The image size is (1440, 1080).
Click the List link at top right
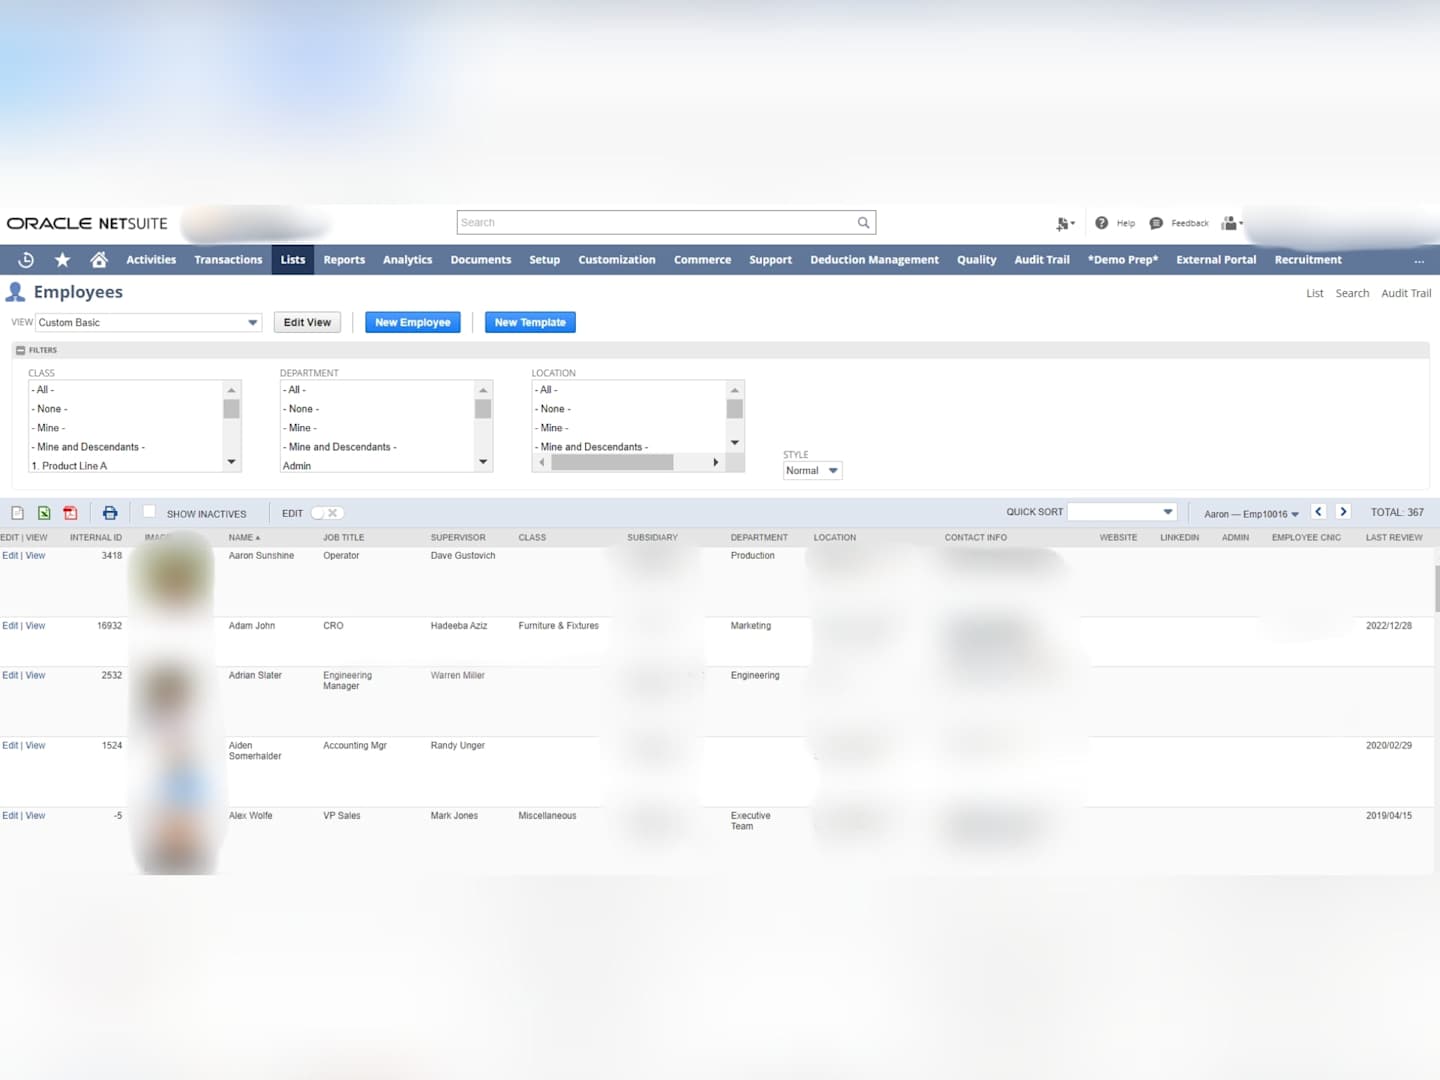[x=1314, y=294]
